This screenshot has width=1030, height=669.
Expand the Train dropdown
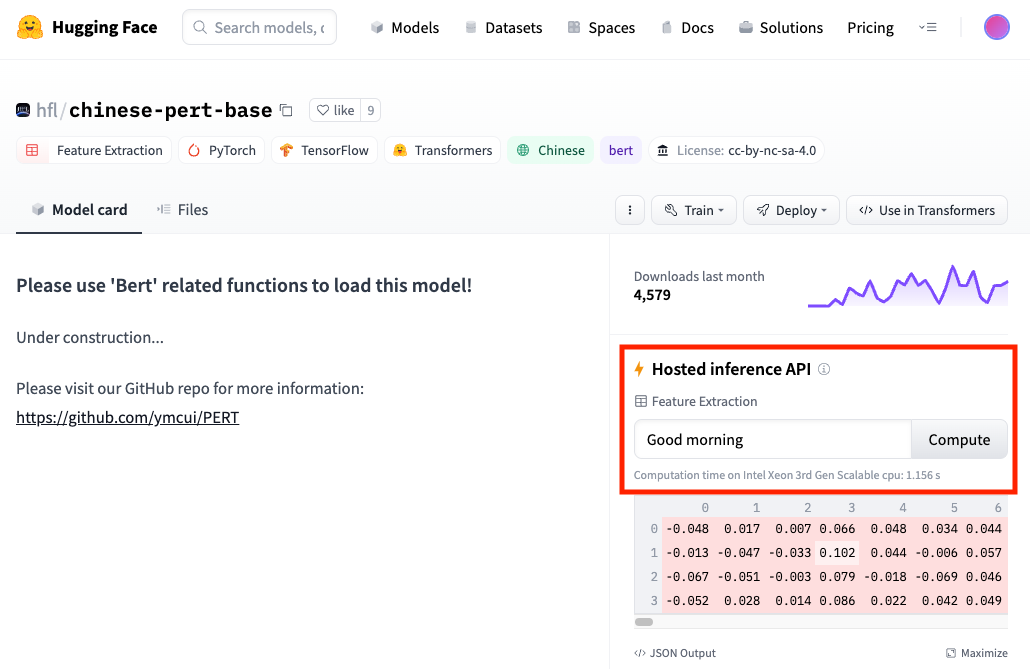pos(694,210)
